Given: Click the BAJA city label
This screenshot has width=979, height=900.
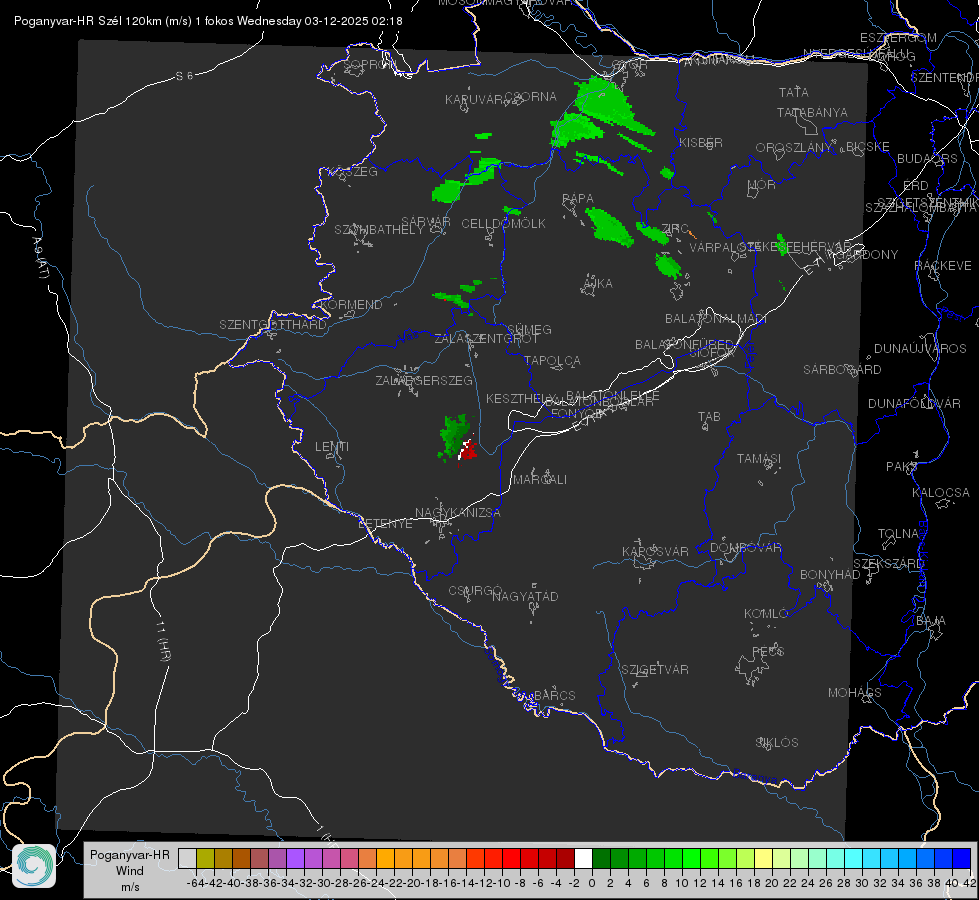Looking at the screenshot, I should click(x=931, y=621).
